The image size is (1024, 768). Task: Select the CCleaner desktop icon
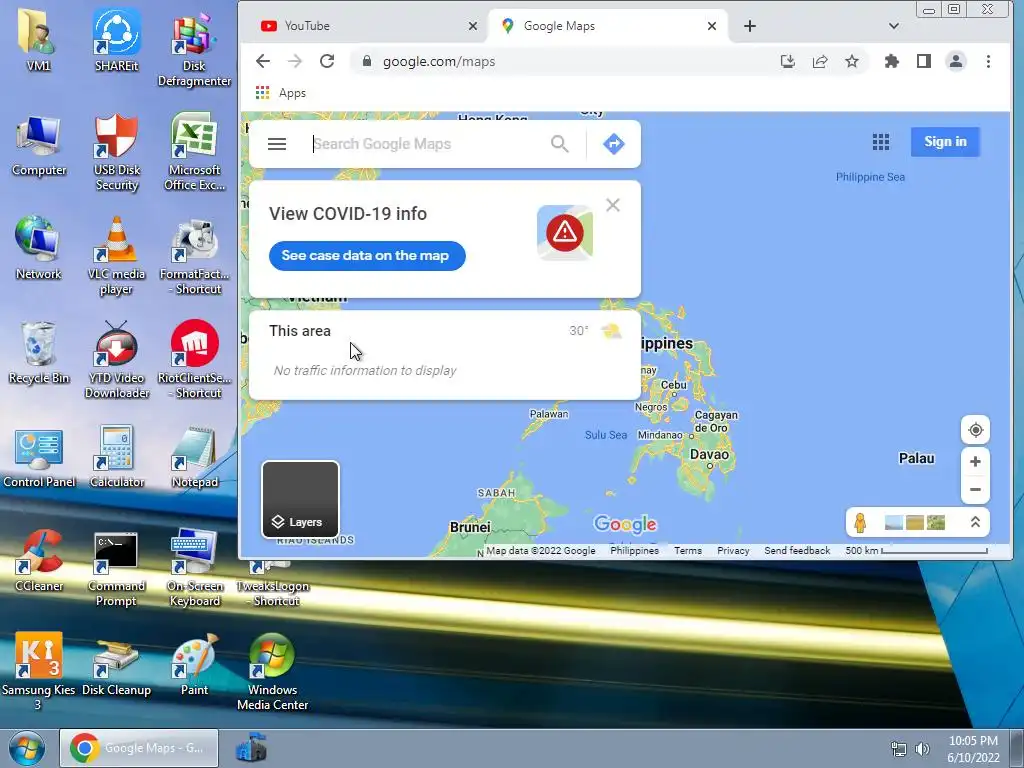click(x=39, y=560)
